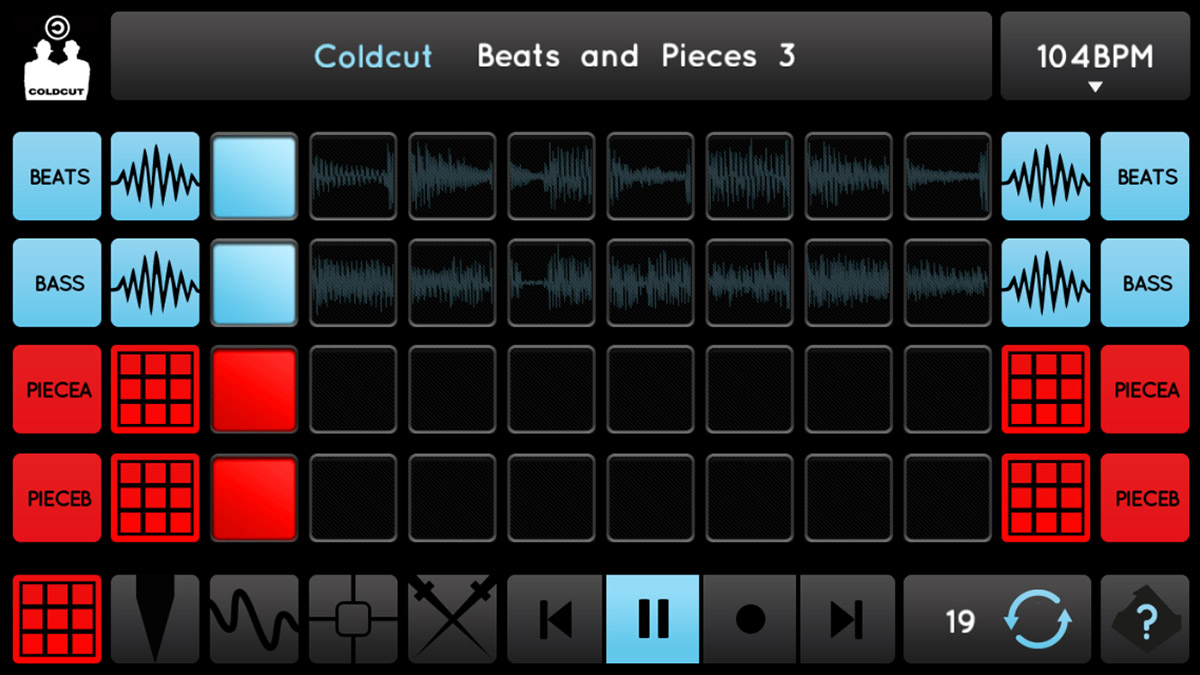This screenshot has width=1200, height=675.
Task: Select the filter funnel tool icon
Action: 155,619
